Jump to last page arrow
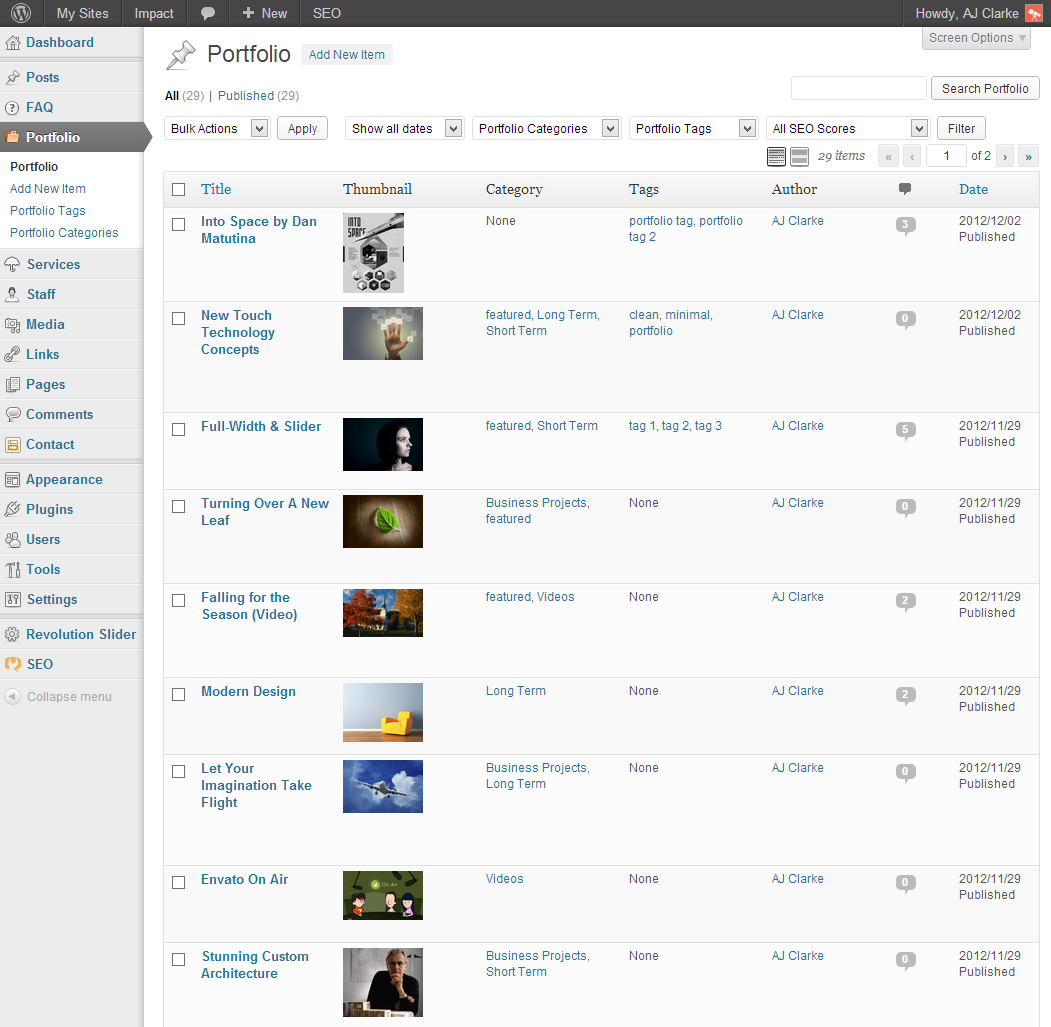Viewport: 1051px width, 1027px height. click(1028, 156)
